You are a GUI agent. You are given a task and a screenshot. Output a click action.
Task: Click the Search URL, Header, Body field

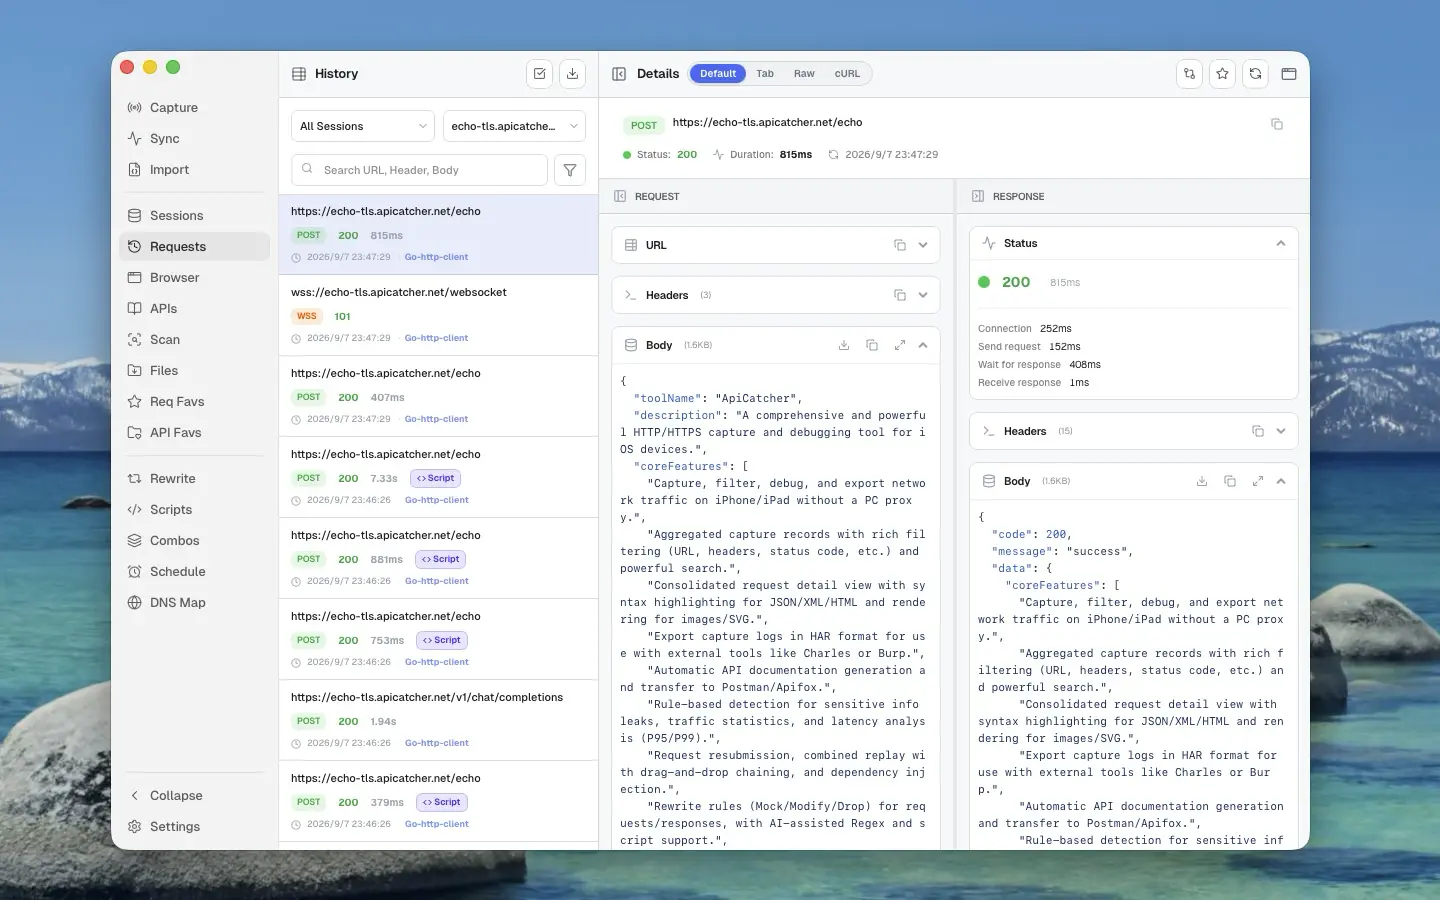pos(419,170)
